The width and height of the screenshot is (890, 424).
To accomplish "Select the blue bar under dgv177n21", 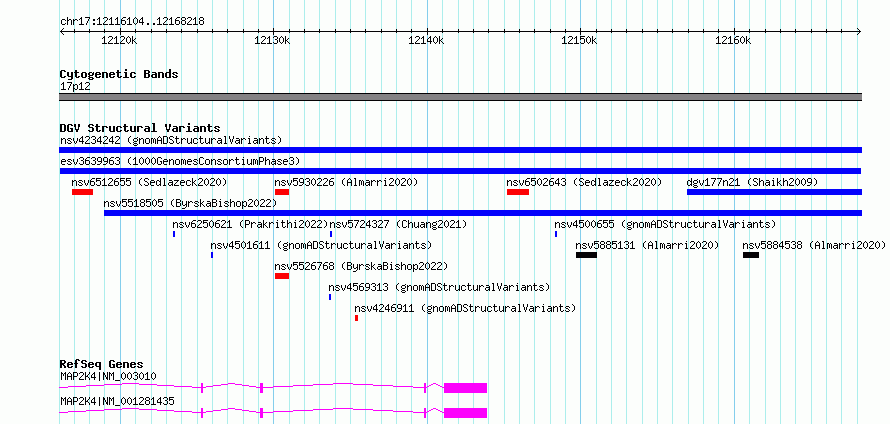I will [774, 192].
